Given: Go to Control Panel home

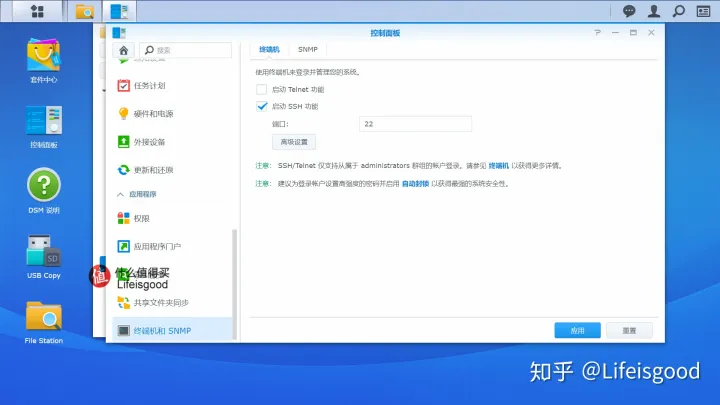Looking at the screenshot, I should click(124, 50).
